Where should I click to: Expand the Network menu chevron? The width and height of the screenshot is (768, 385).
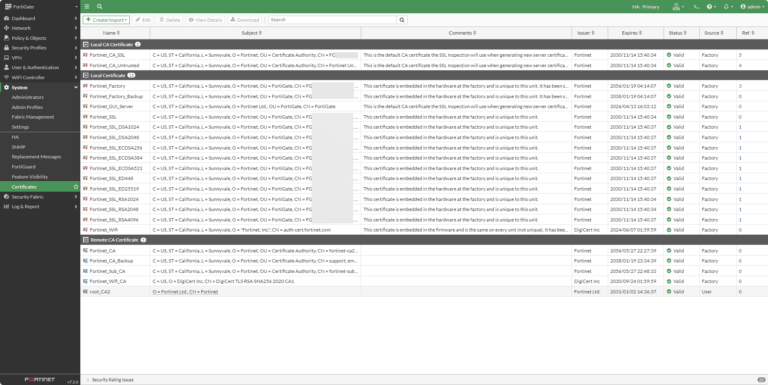coord(75,28)
